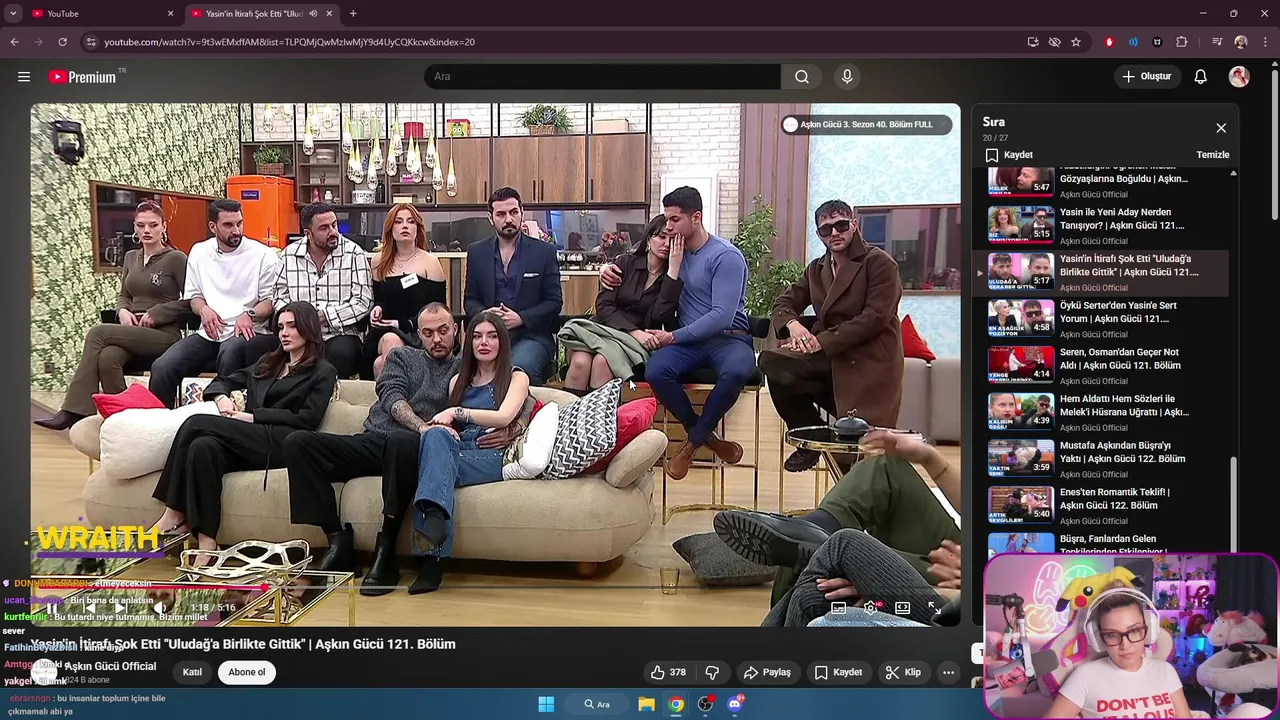1280x720 pixels.
Task: Like the video with 378 likes
Action: pos(668,672)
